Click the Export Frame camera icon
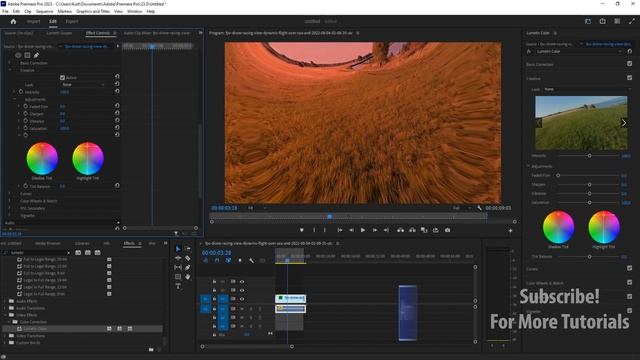The image size is (640, 360). coord(447,230)
